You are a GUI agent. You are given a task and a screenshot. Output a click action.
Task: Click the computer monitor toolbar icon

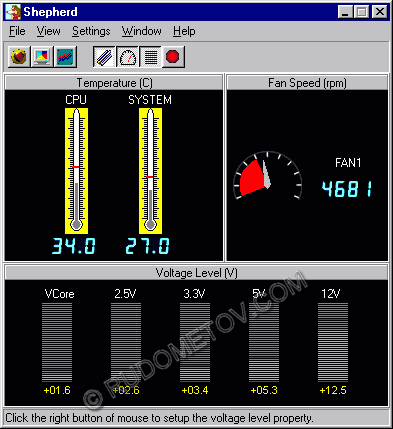(42, 57)
